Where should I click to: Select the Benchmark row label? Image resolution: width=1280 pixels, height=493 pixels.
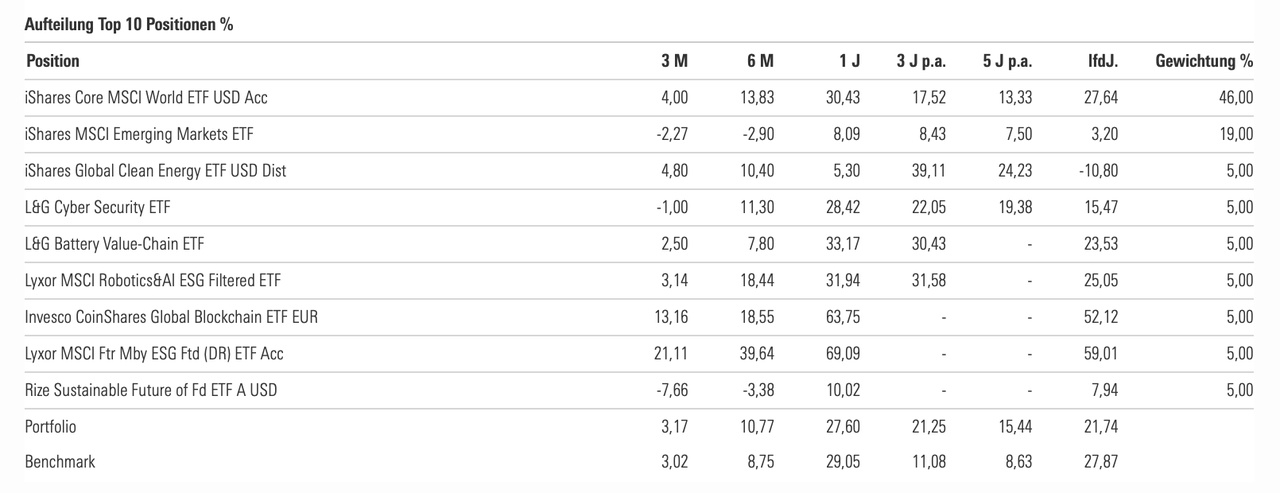[x=60, y=463]
